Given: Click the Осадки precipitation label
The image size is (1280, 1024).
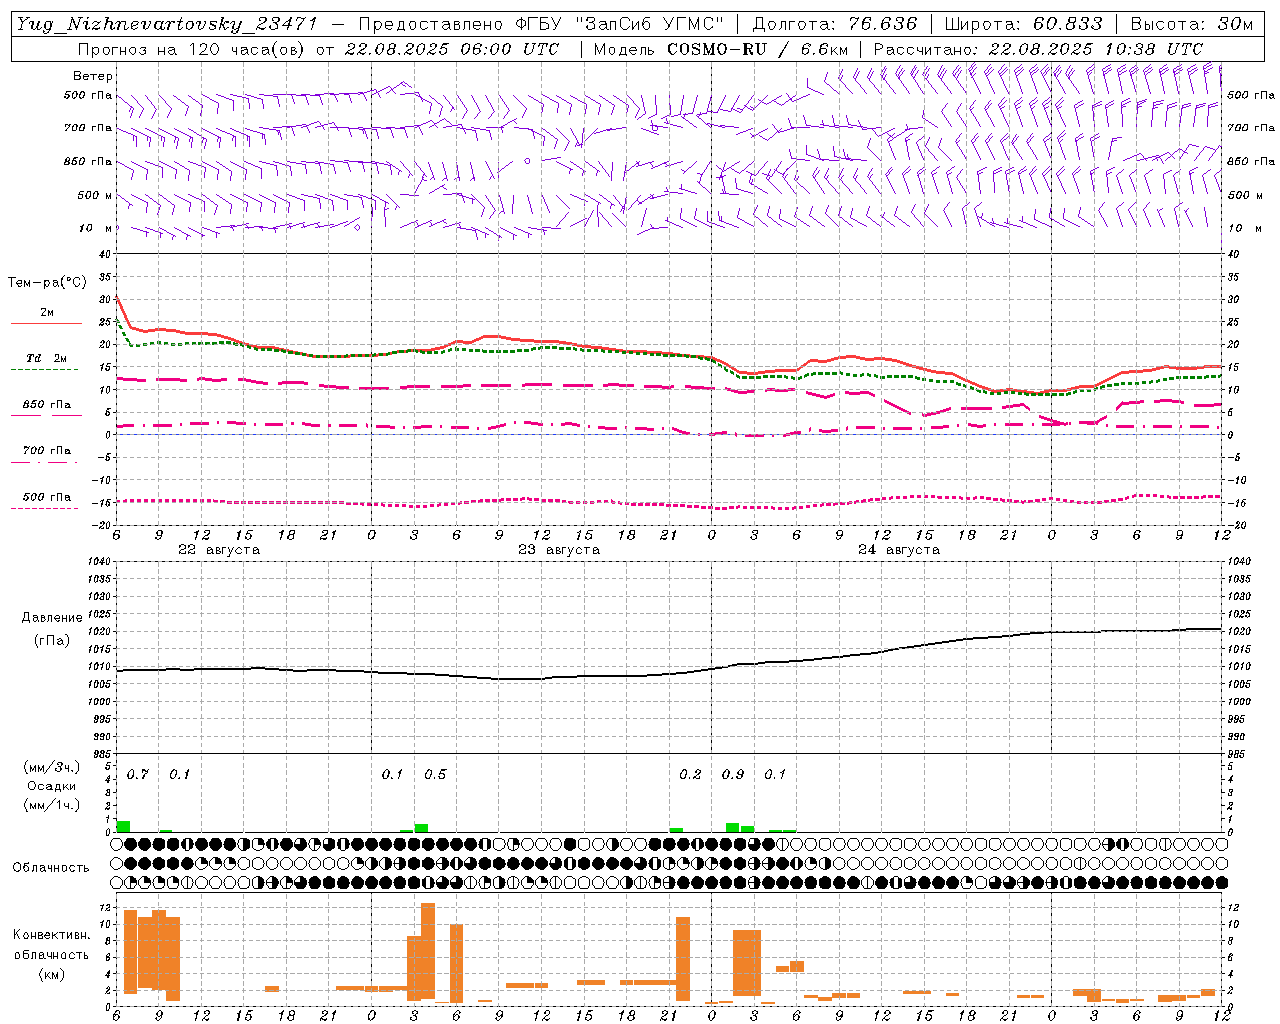Looking at the screenshot, I should pyautogui.click(x=52, y=786).
